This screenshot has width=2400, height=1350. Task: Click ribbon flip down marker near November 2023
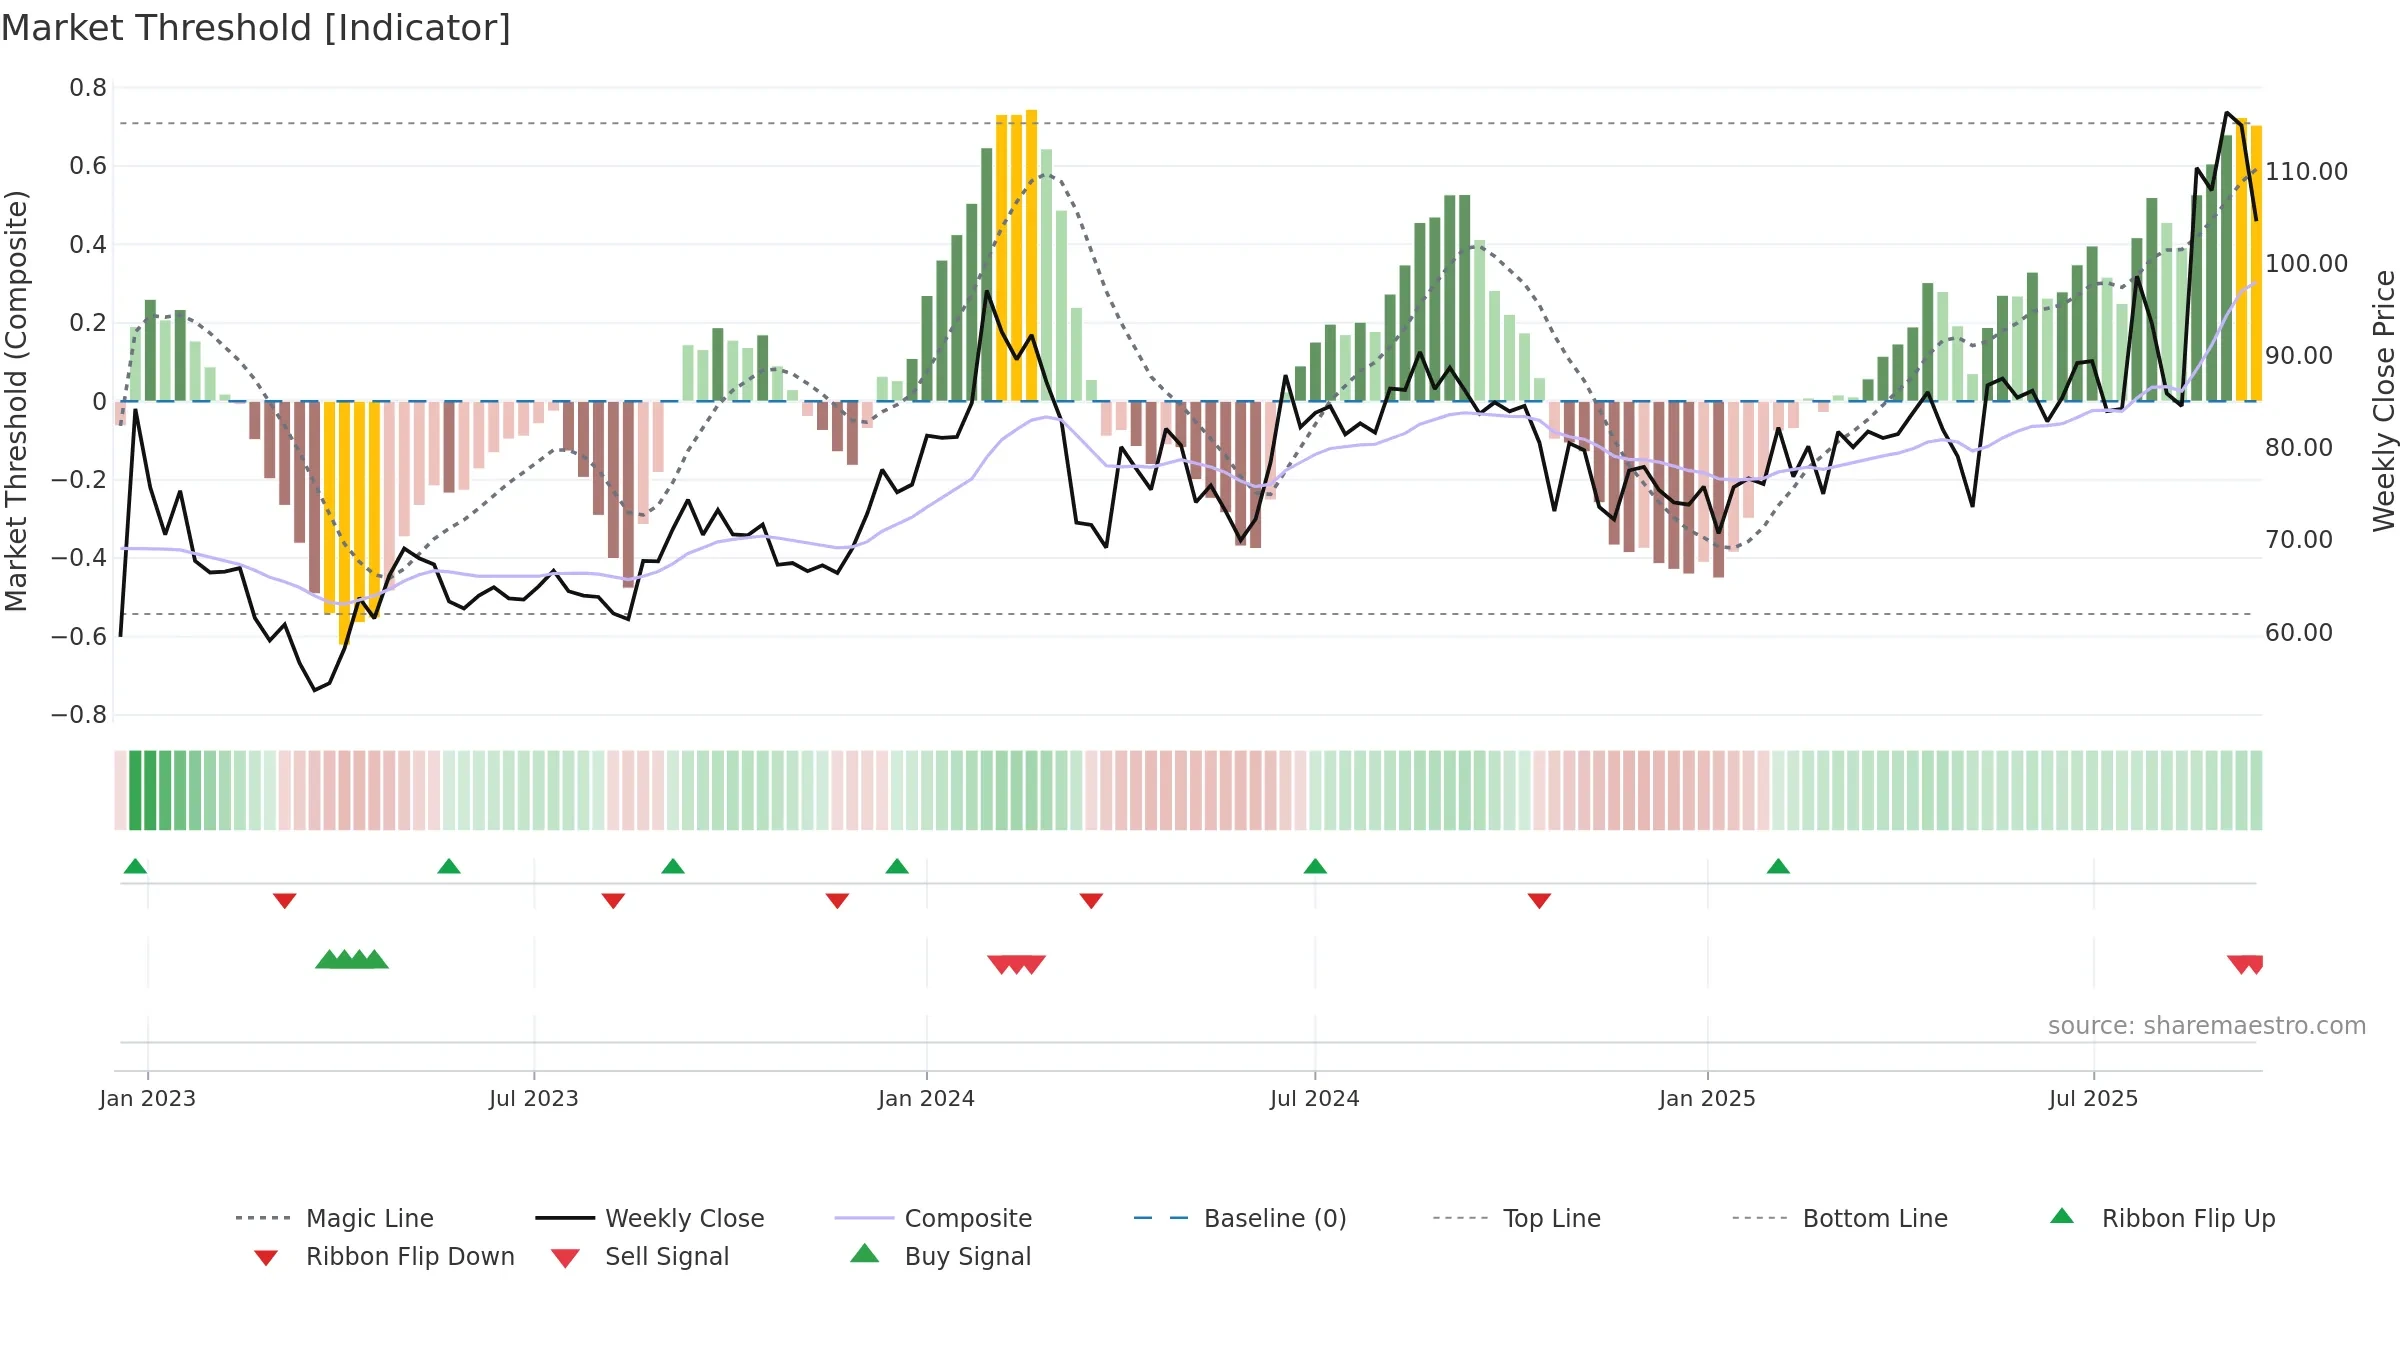(838, 901)
